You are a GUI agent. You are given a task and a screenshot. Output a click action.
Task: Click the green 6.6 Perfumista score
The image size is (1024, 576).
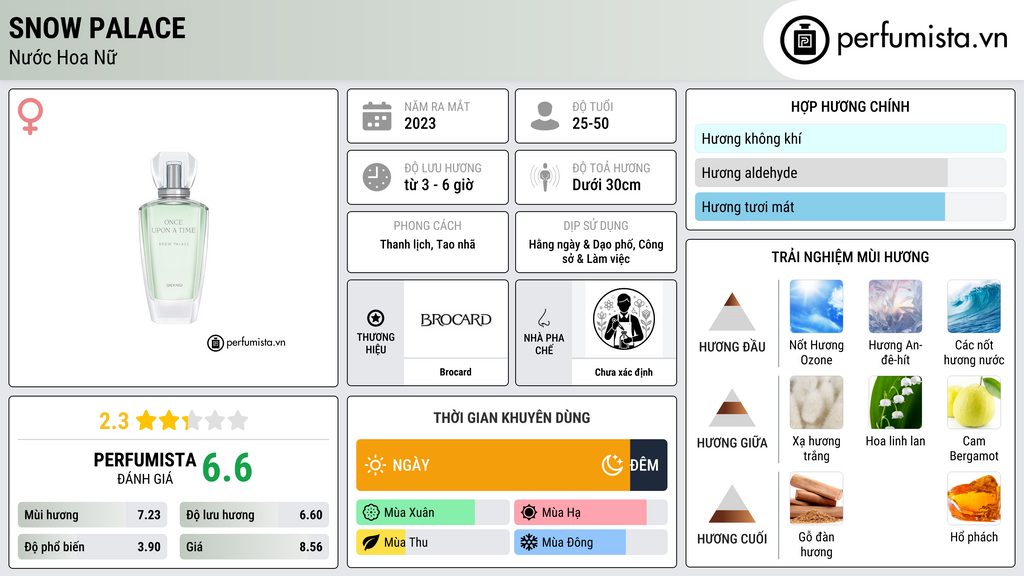(227, 468)
